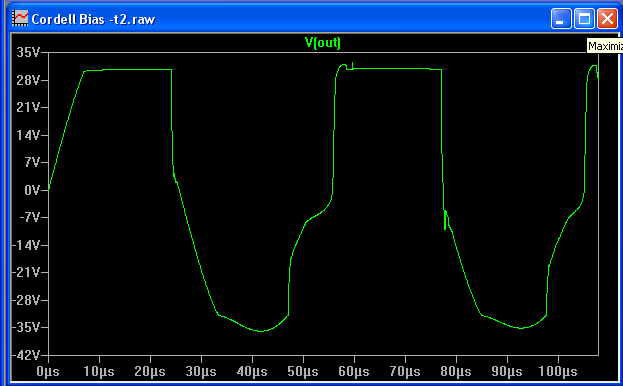Click the -14V vertical axis label

26,245
